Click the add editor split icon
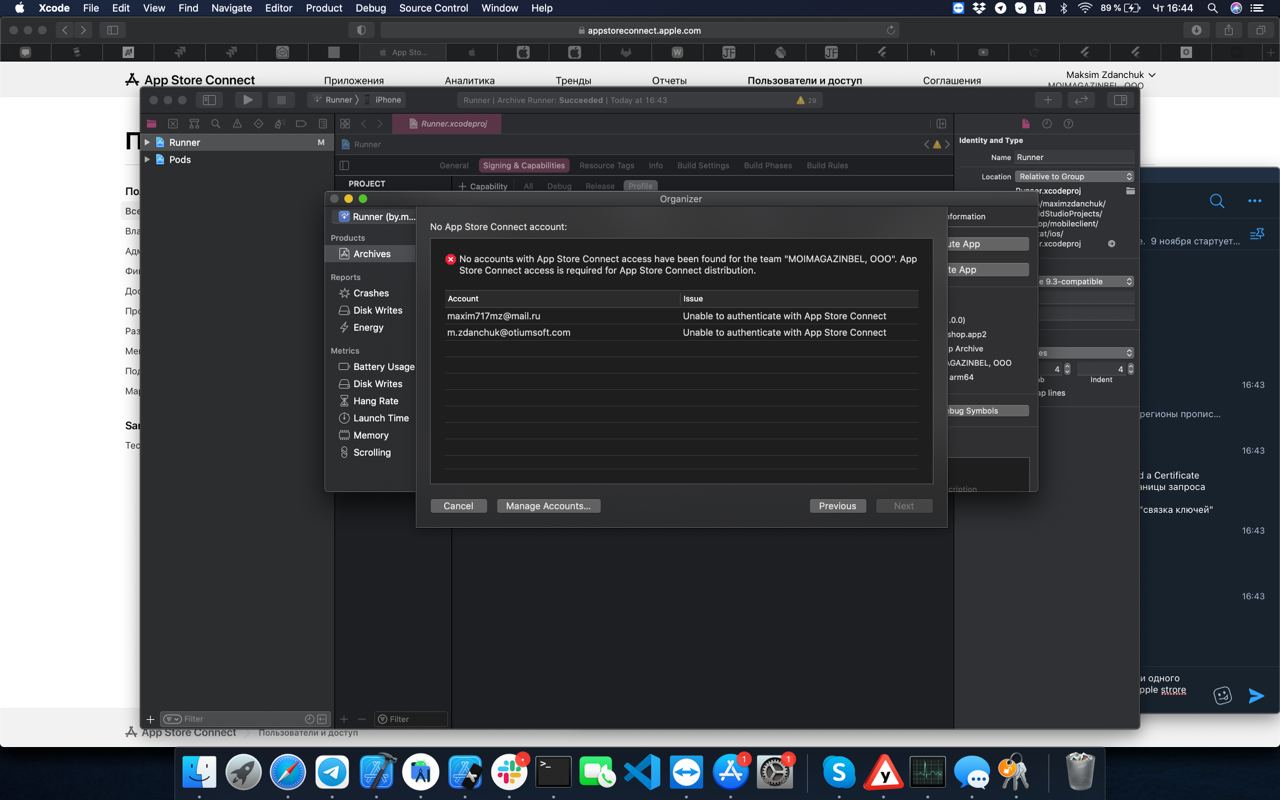This screenshot has height=800, width=1280. coord(941,124)
